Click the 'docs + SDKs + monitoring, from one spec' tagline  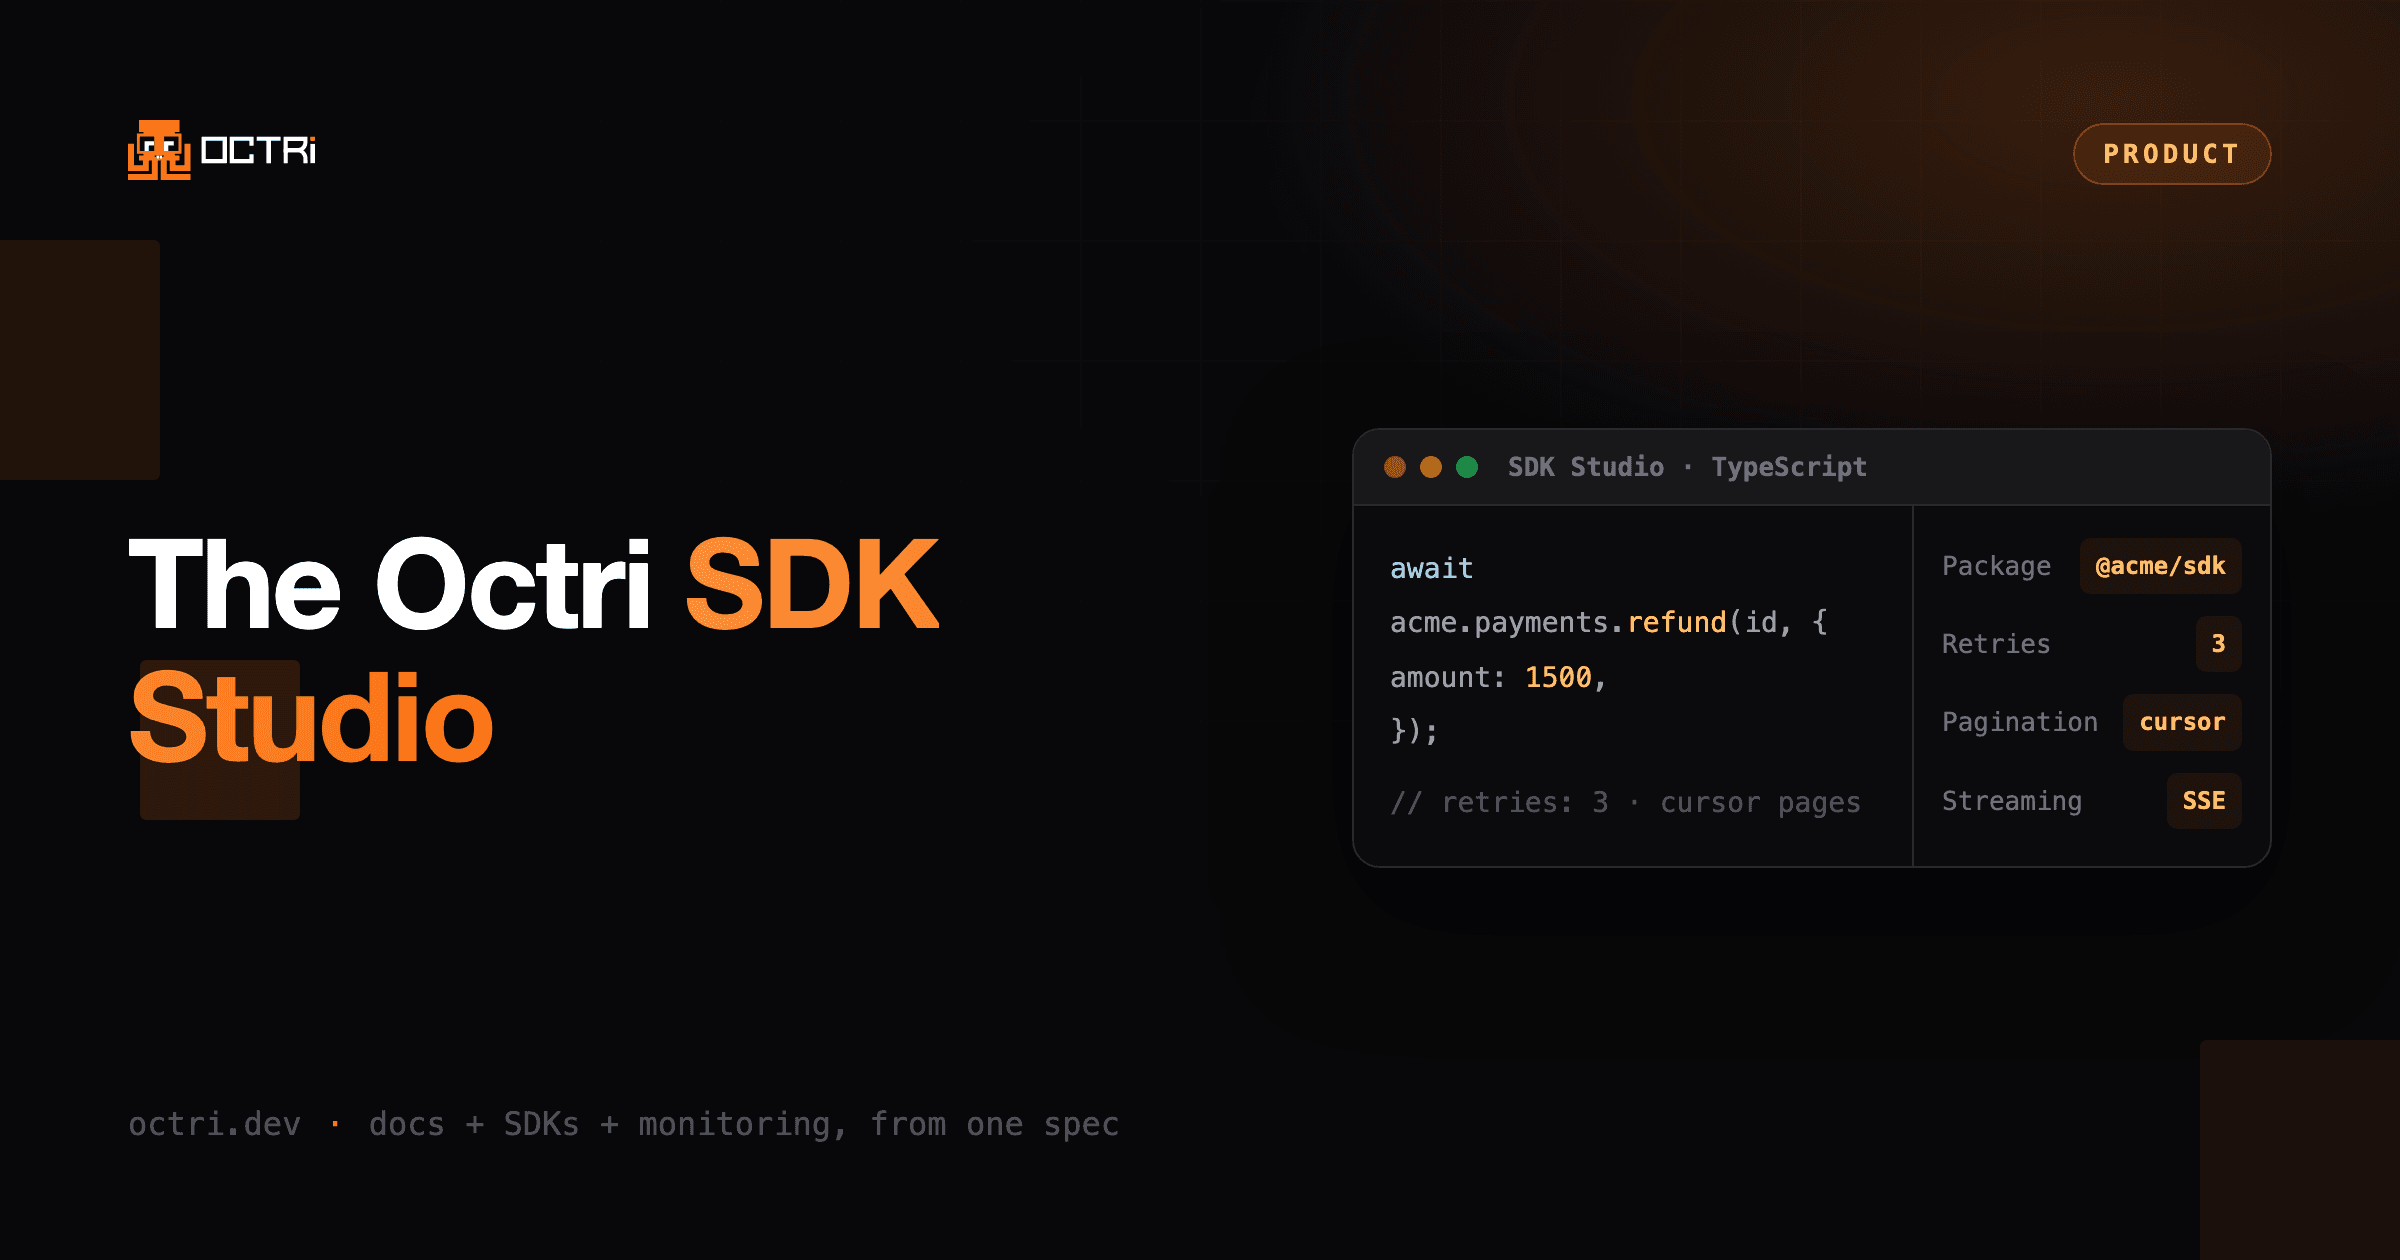[x=744, y=1125]
